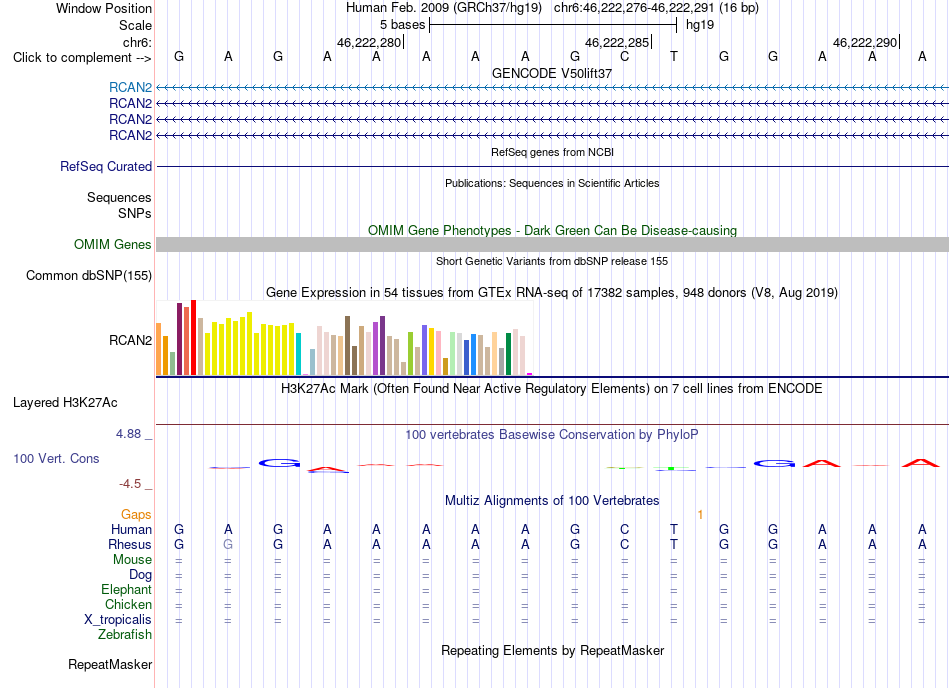Viewport: 950px width, 688px height.
Task: Click the light blue RCAN2 transcript label
Action: 130,87
